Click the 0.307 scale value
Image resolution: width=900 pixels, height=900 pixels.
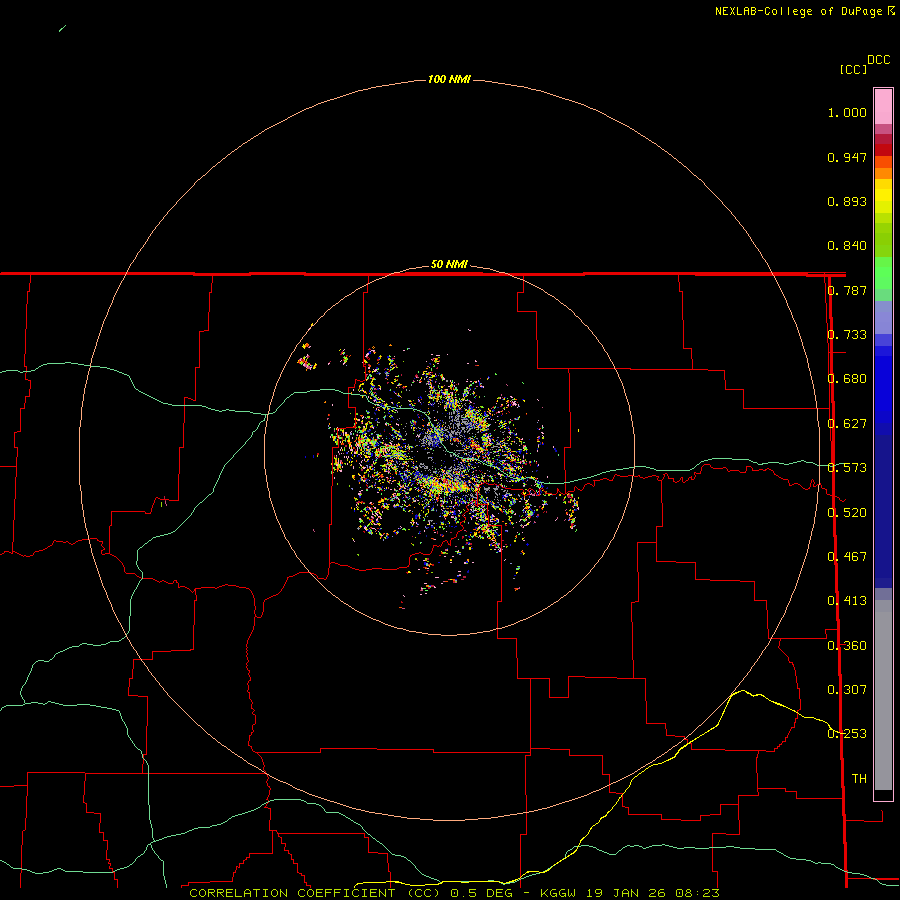(847, 690)
